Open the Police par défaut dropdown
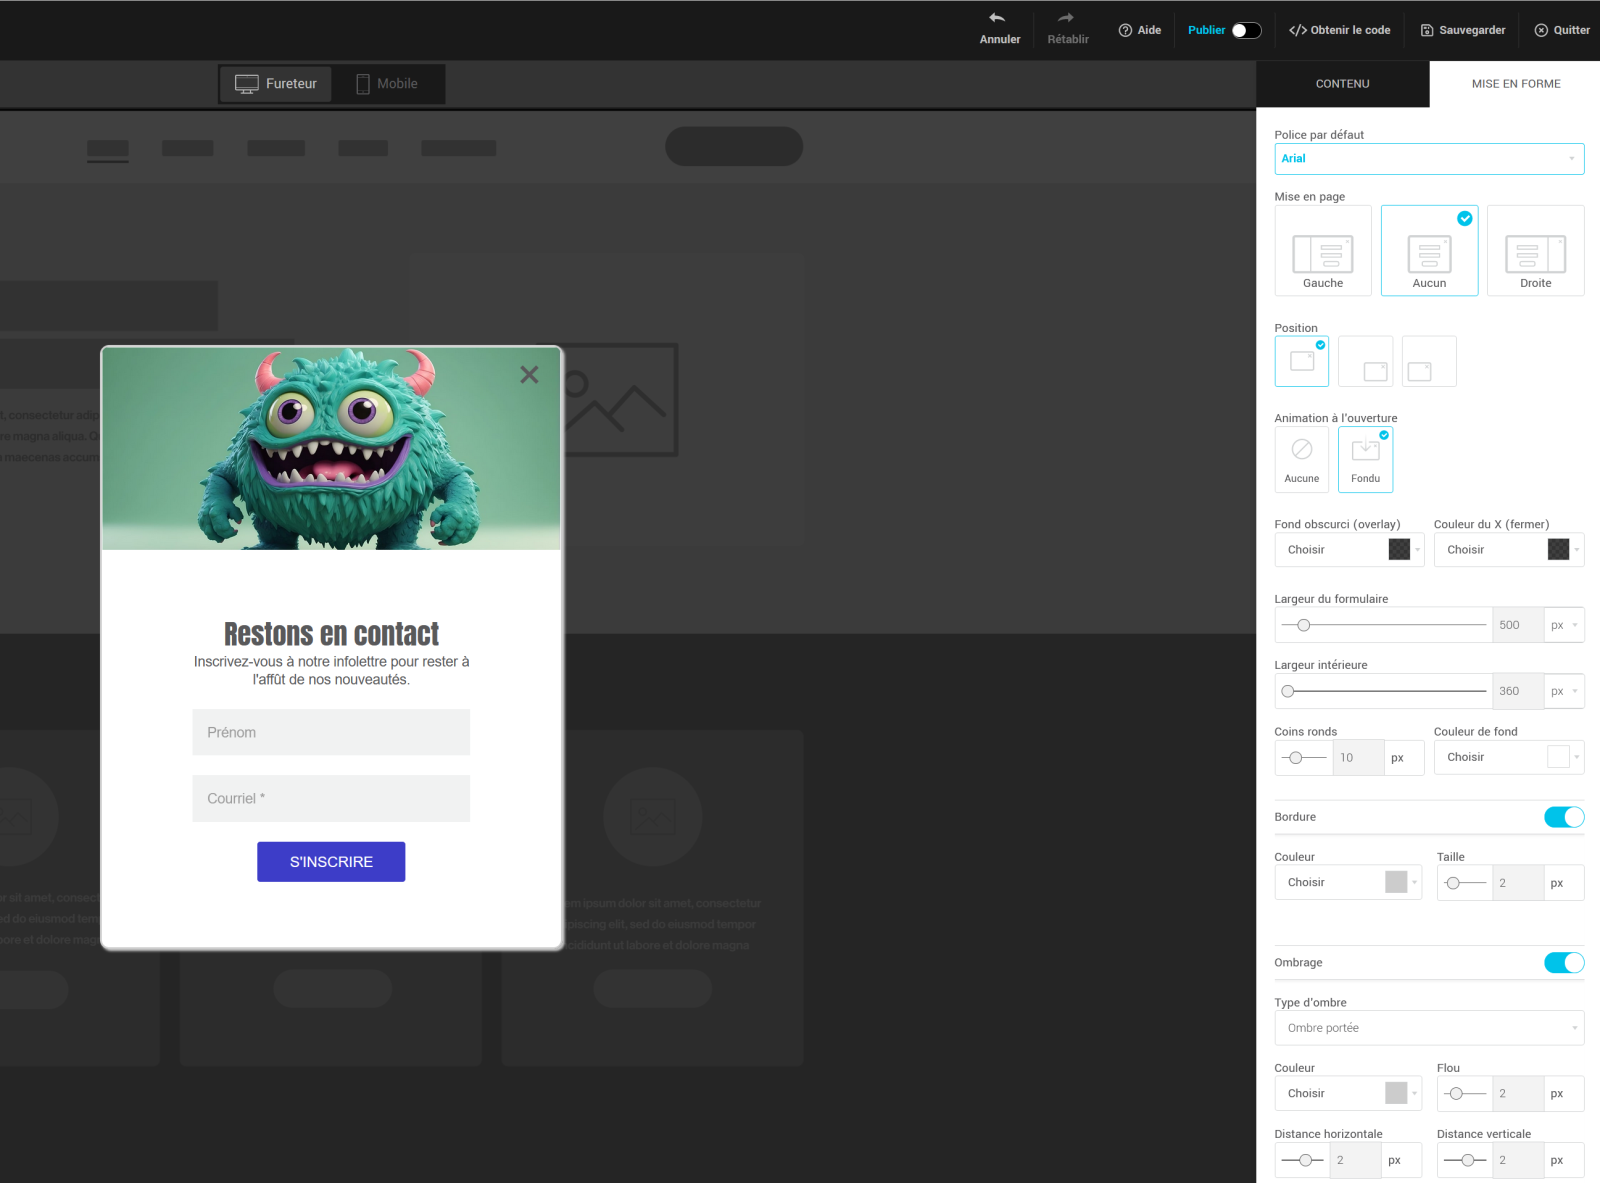The width and height of the screenshot is (1600, 1183). click(1428, 159)
